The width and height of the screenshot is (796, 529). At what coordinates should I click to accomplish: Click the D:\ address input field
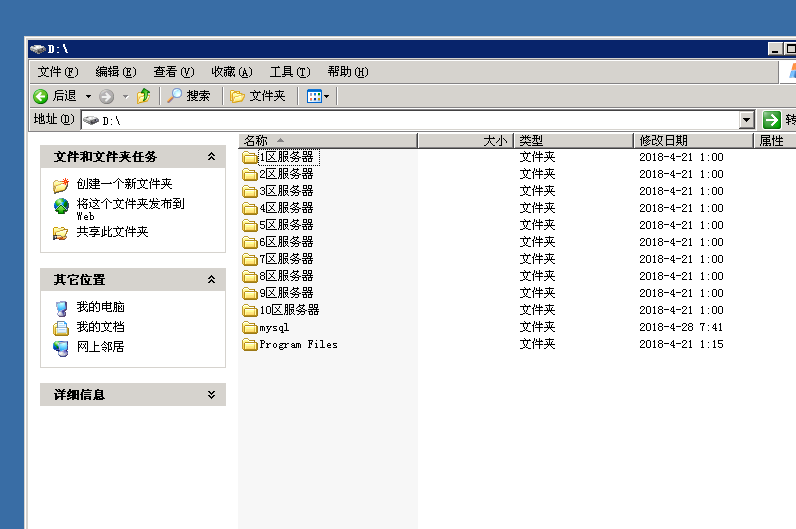(x=420, y=120)
